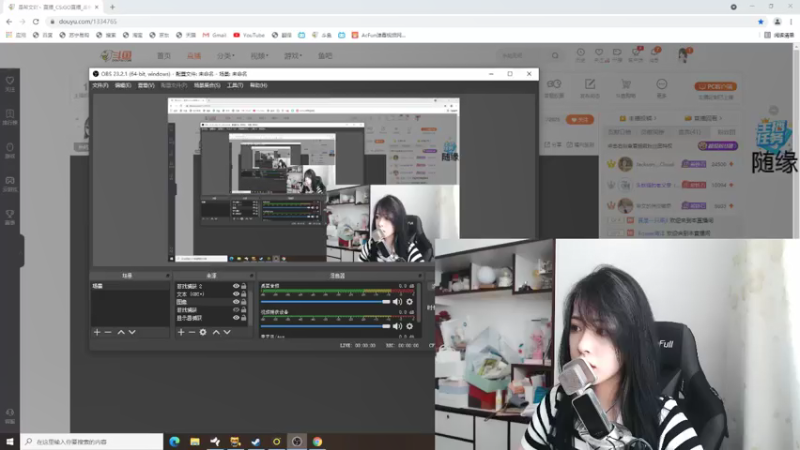Open OBS 工具(T) menu

(x=235, y=85)
